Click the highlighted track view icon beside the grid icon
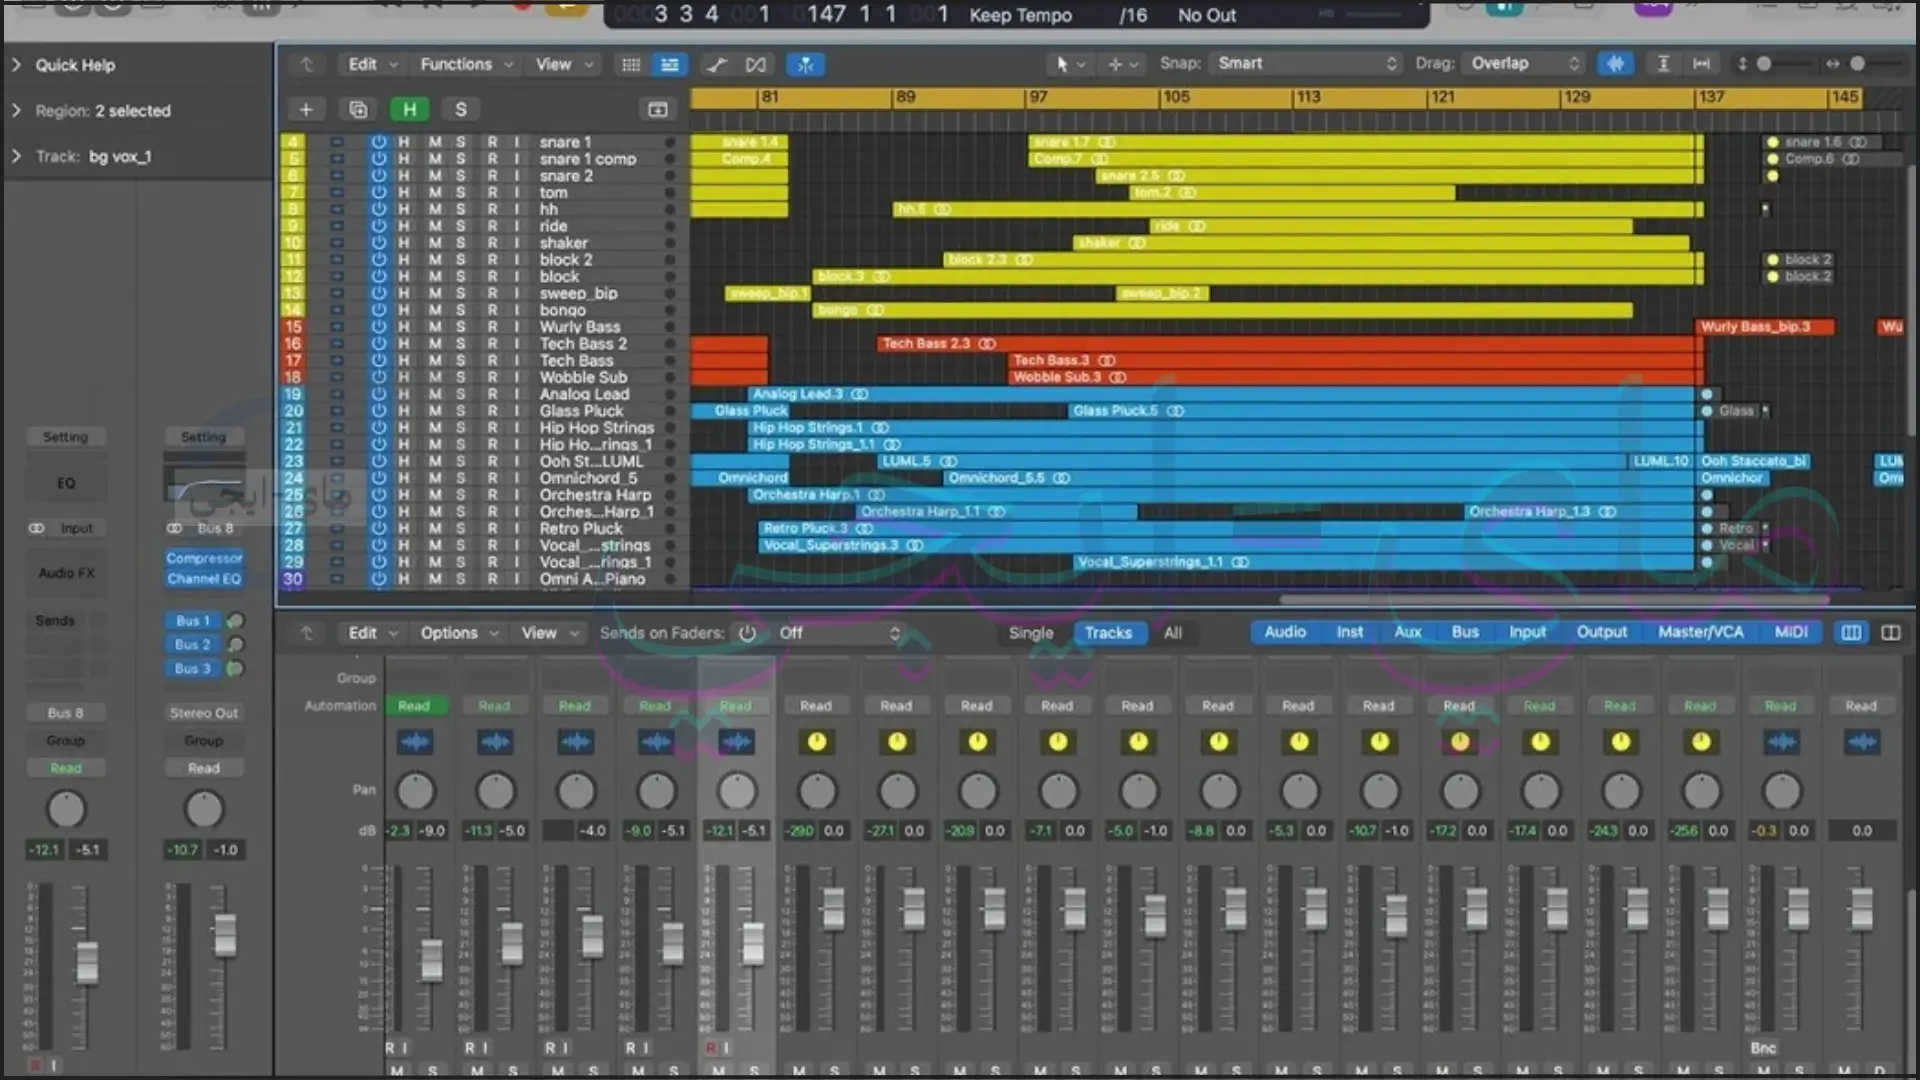This screenshot has height=1080, width=1920. point(669,65)
